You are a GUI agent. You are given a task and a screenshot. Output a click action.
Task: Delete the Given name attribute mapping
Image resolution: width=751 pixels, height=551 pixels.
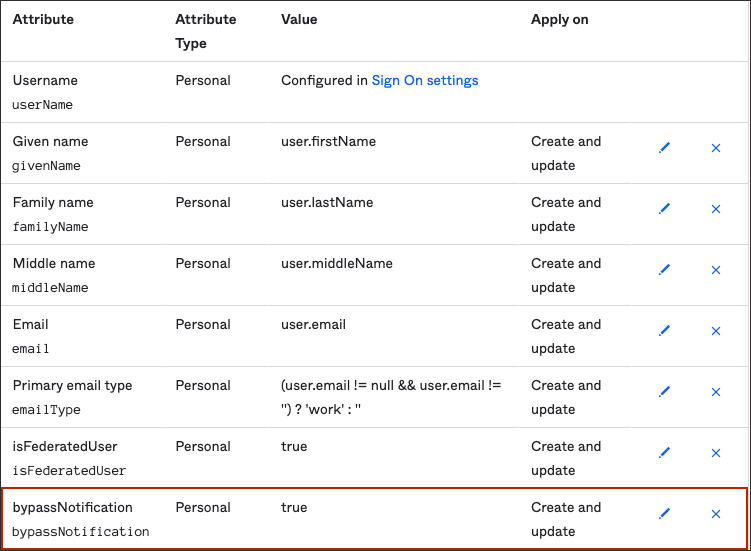[715, 148]
